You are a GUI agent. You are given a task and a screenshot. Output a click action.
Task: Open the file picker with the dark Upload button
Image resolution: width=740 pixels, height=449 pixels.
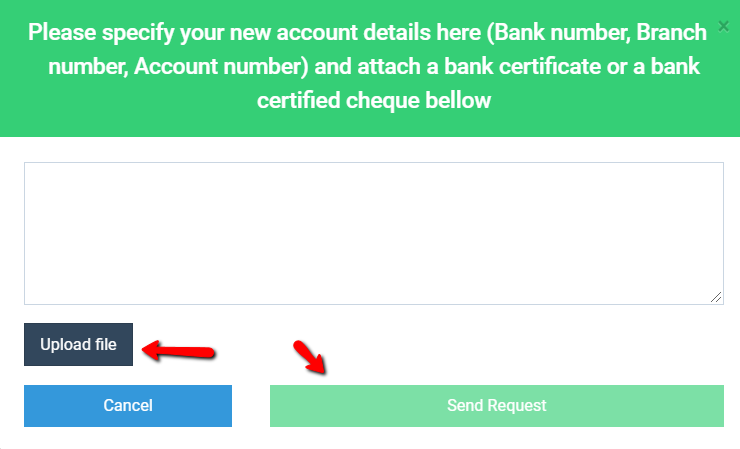pyautogui.click(x=78, y=344)
